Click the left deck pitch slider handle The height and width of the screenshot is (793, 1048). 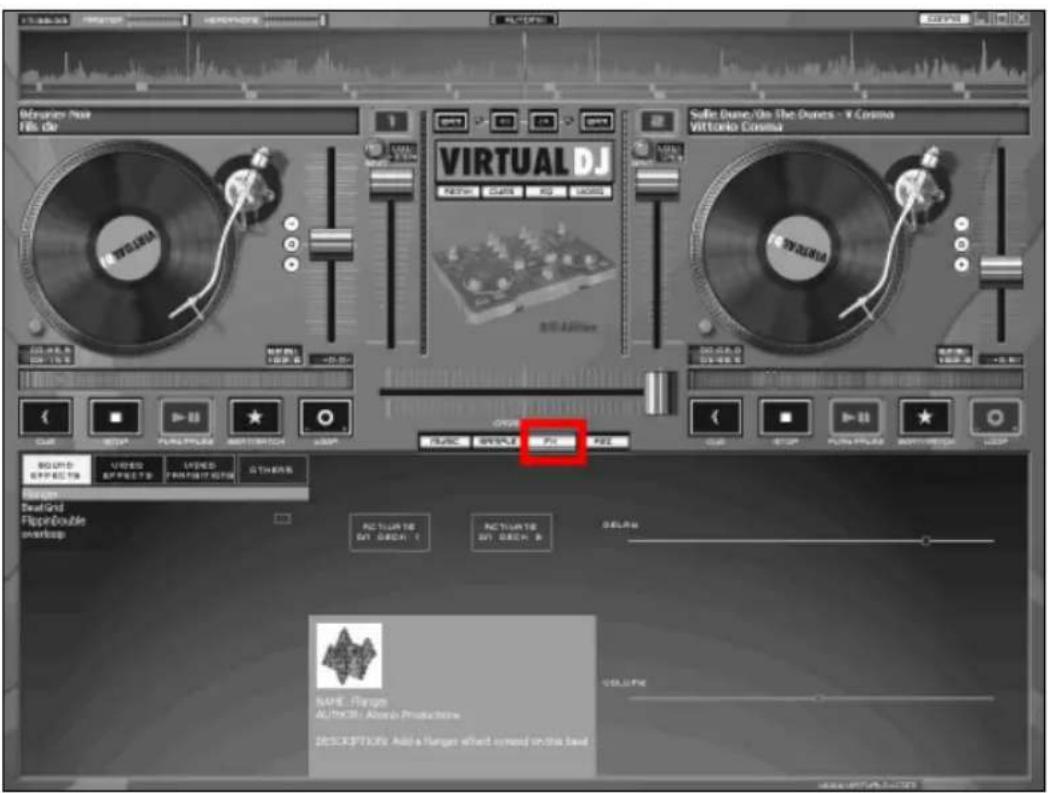tap(331, 245)
